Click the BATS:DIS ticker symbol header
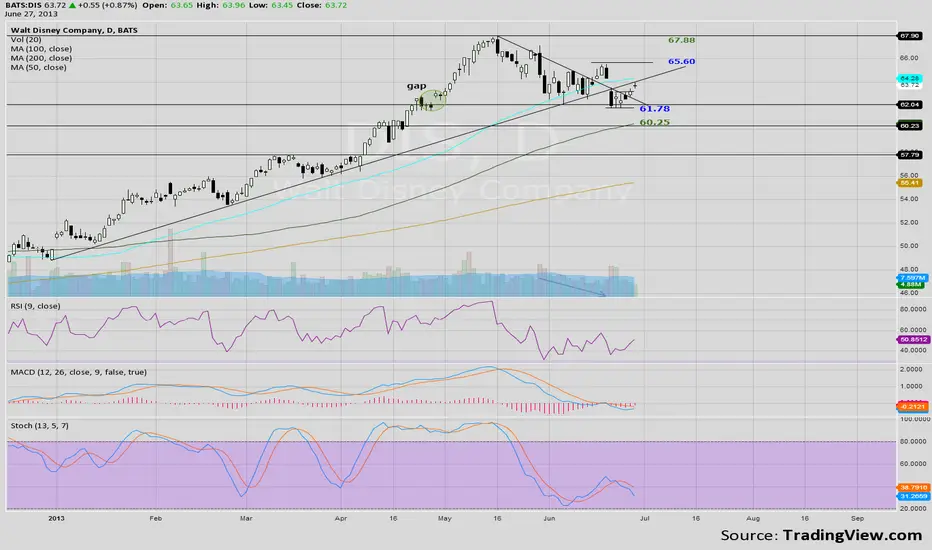This screenshot has height=550, width=932. (x=23, y=5)
